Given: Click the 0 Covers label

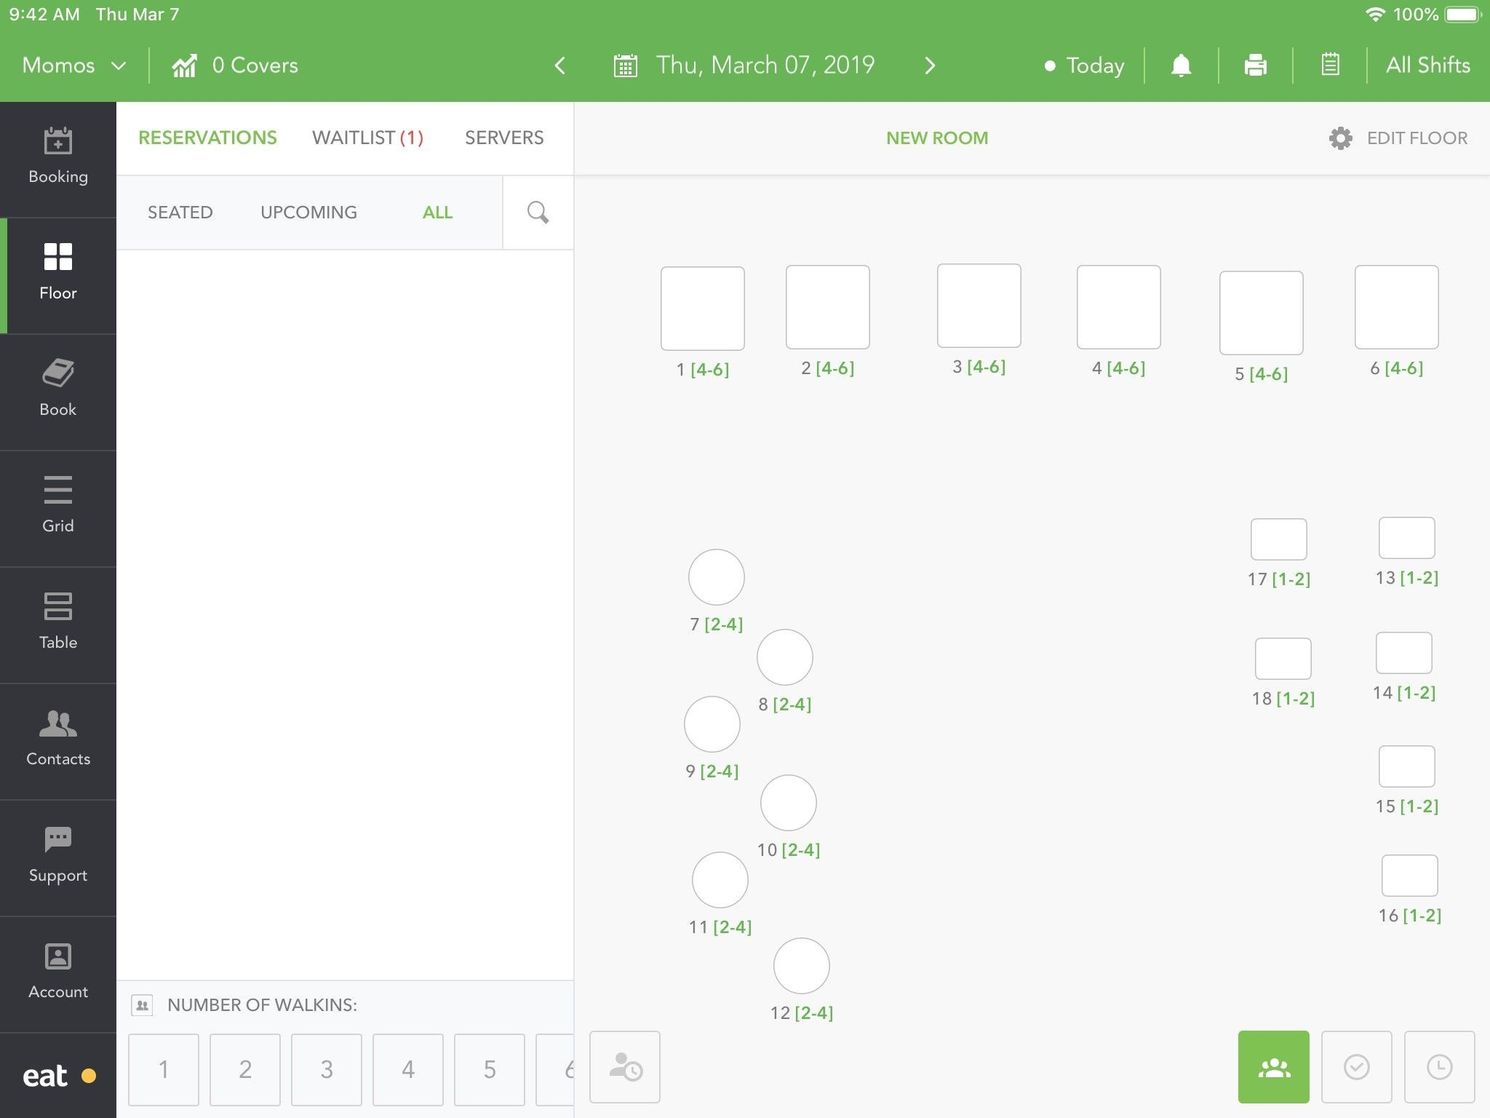Looking at the screenshot, I should pos(255,66).
